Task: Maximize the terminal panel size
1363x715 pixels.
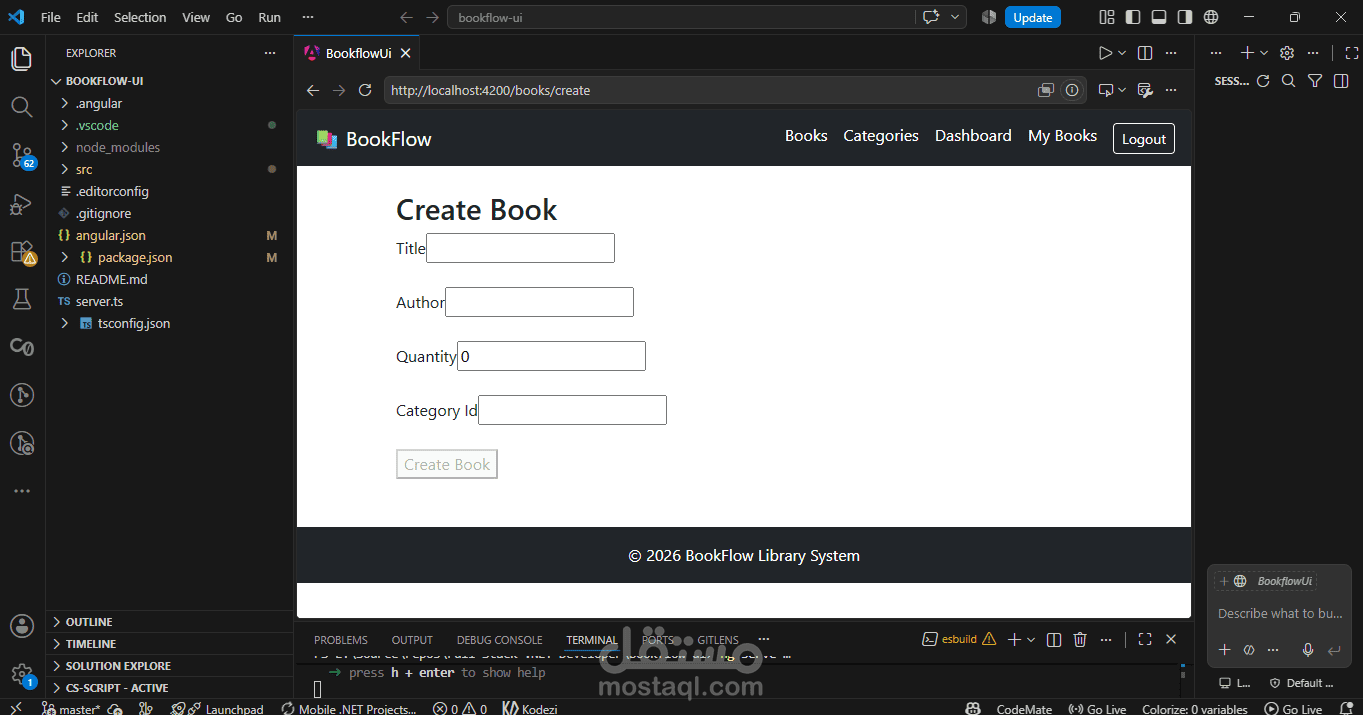Action: click(x=1145, y=639)
